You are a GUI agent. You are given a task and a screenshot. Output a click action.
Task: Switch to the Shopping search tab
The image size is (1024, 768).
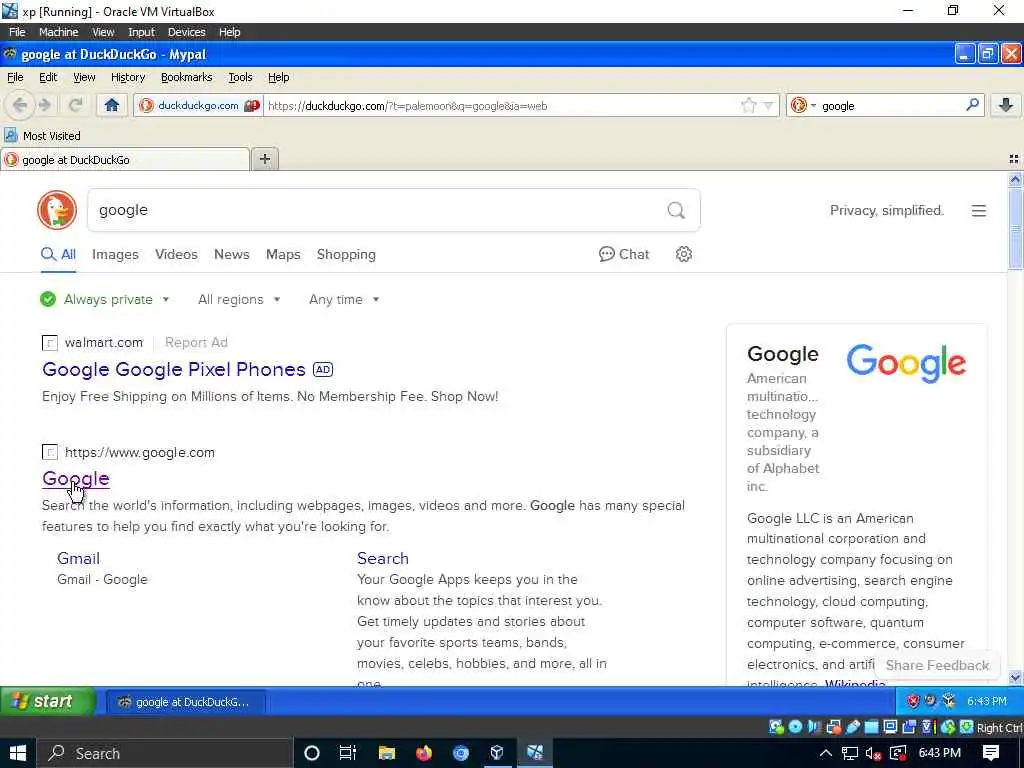tap(346, 254)
